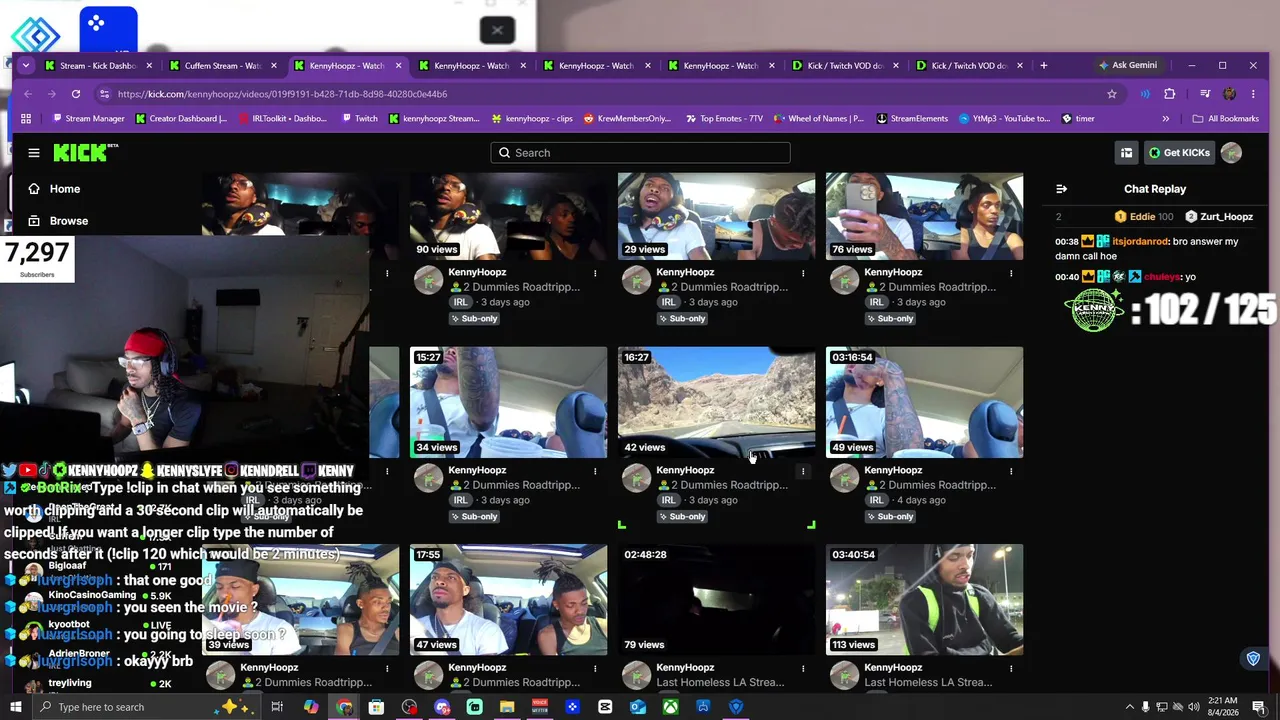Viewport: 1280px width, 720px height.
Task: Switch to the first Kick / Twitch VOD tab
Action: pyautogui.click(x=846, y=66)
